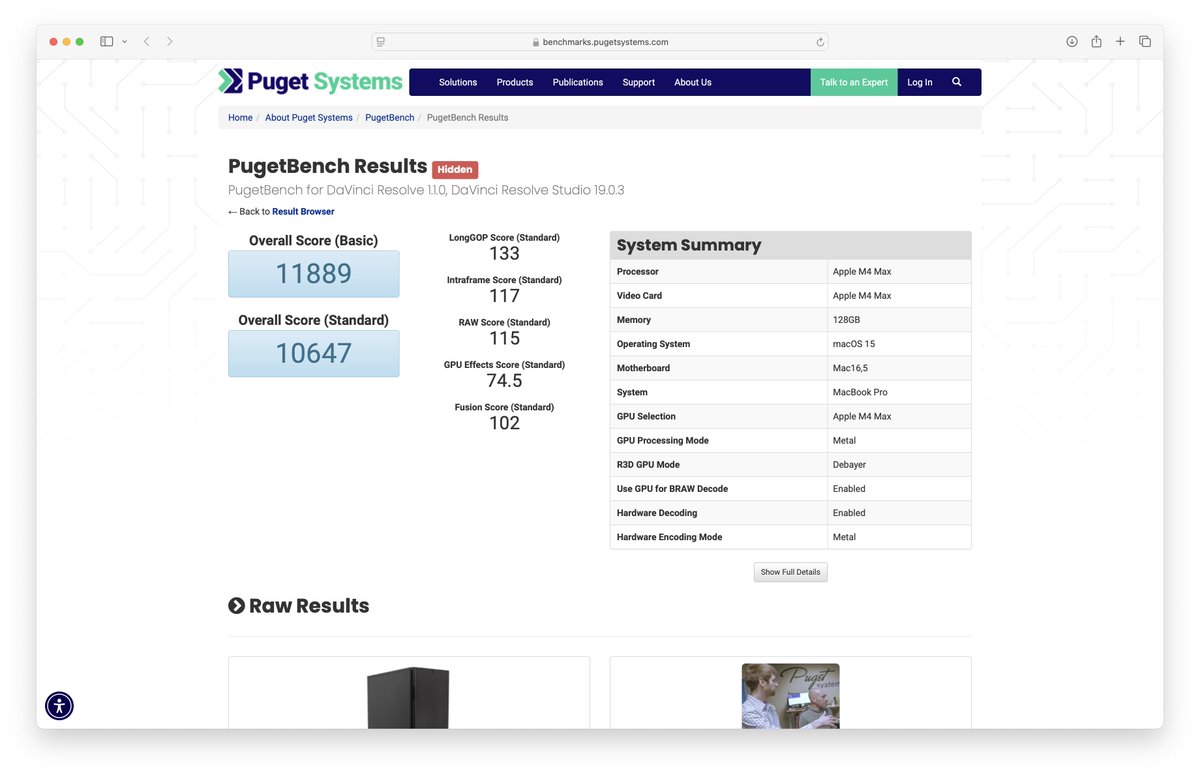This screenshot has height=777, width=1200.
Task: Click the GPU Processing Mode row label
Action: pos(663,441)
